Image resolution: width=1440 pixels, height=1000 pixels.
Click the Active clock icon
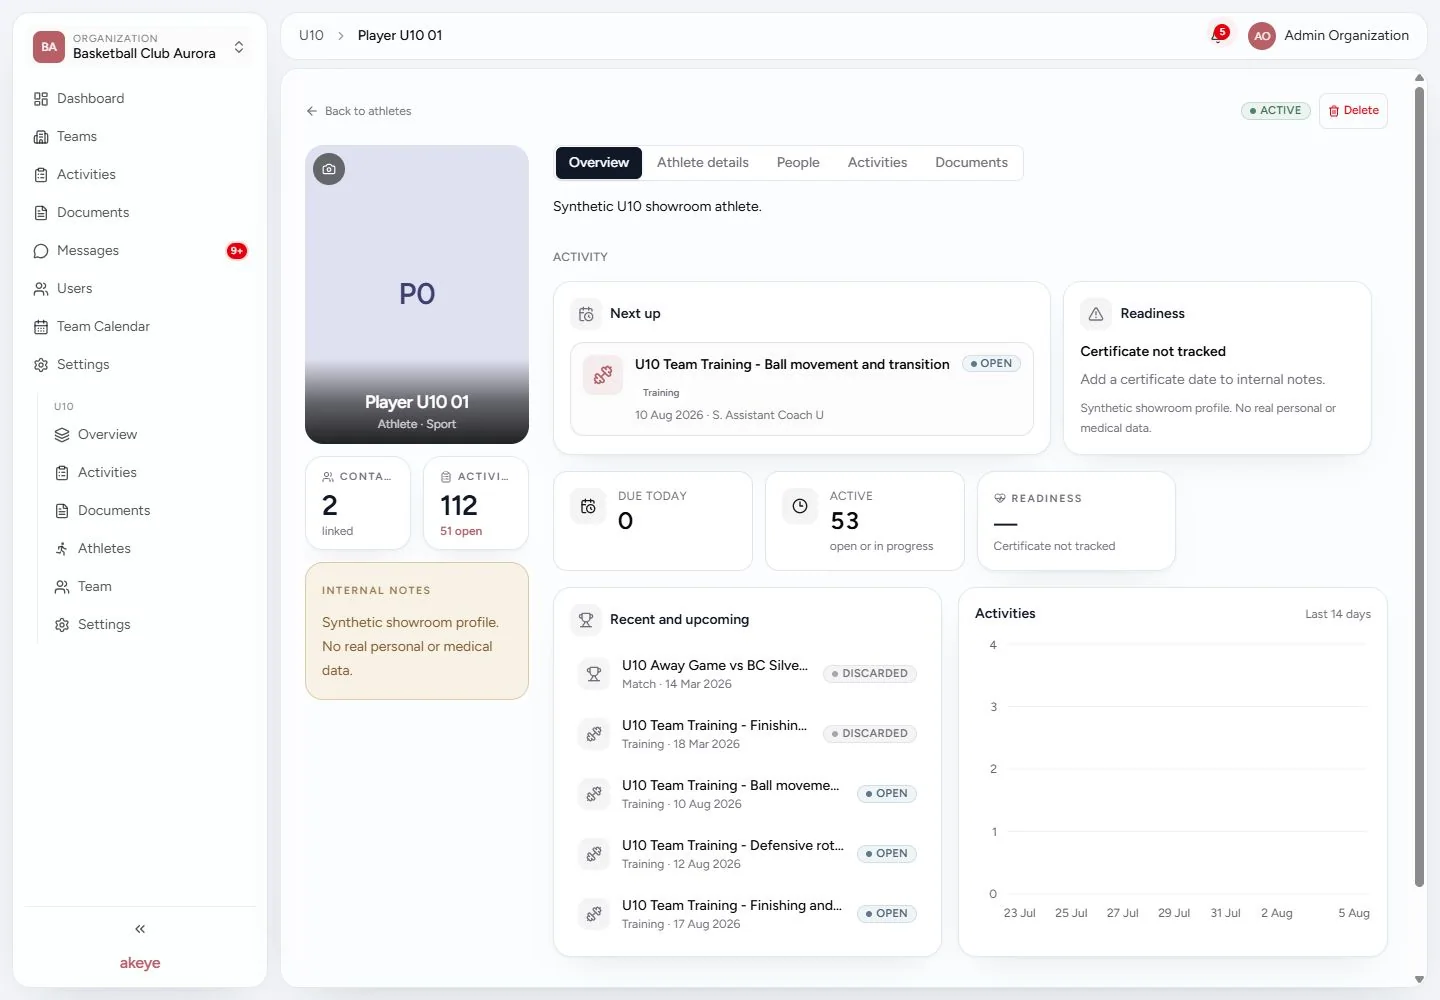coord(800,506)
